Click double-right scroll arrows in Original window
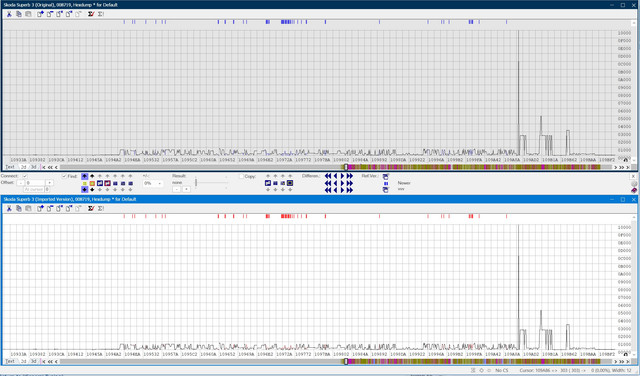Screen dimensions: 640x376 point(622,167)
